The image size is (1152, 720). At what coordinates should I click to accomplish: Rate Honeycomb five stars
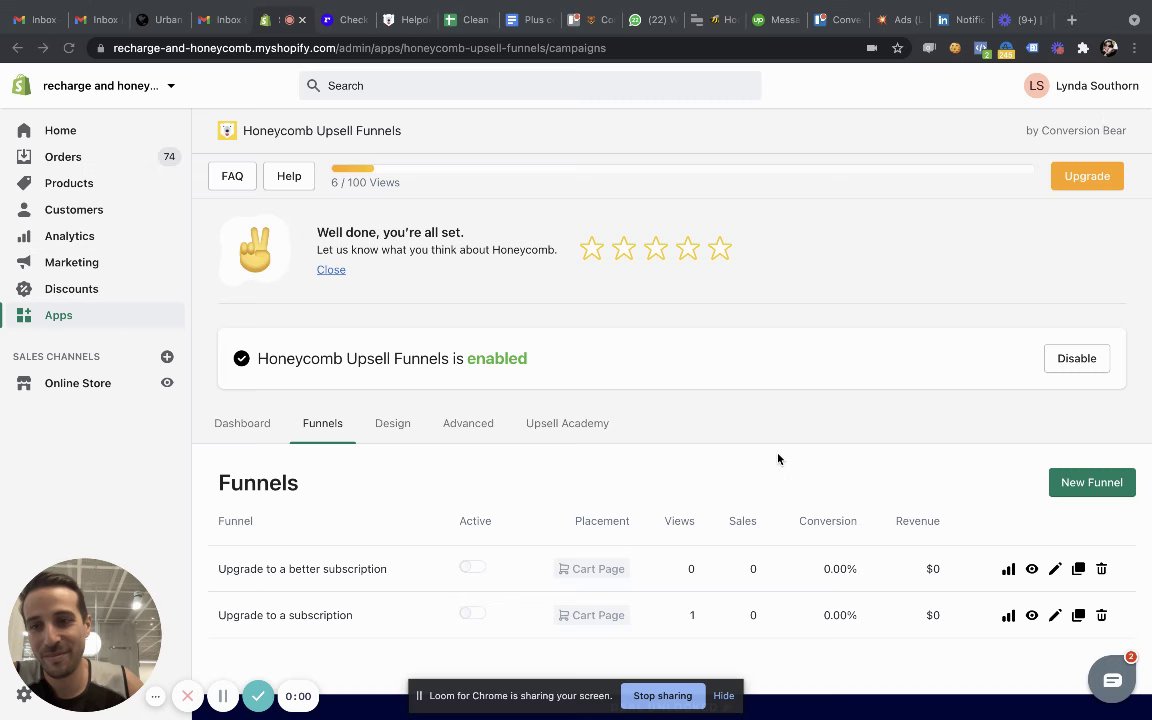720,248
